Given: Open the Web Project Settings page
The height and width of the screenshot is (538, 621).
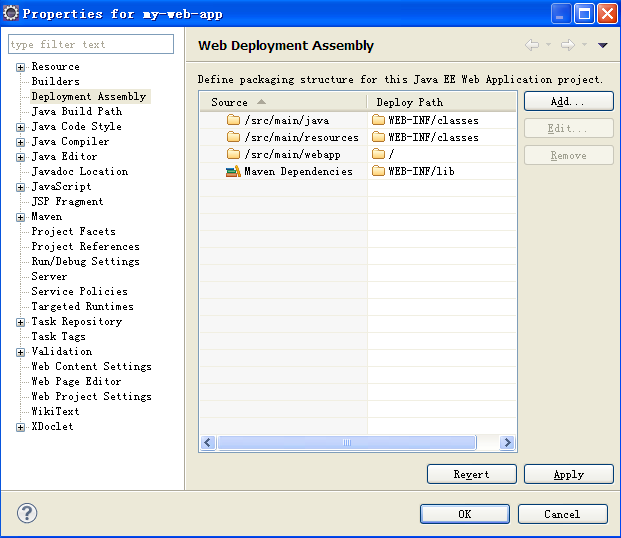Looking at the screenshot, I should 91,397.
